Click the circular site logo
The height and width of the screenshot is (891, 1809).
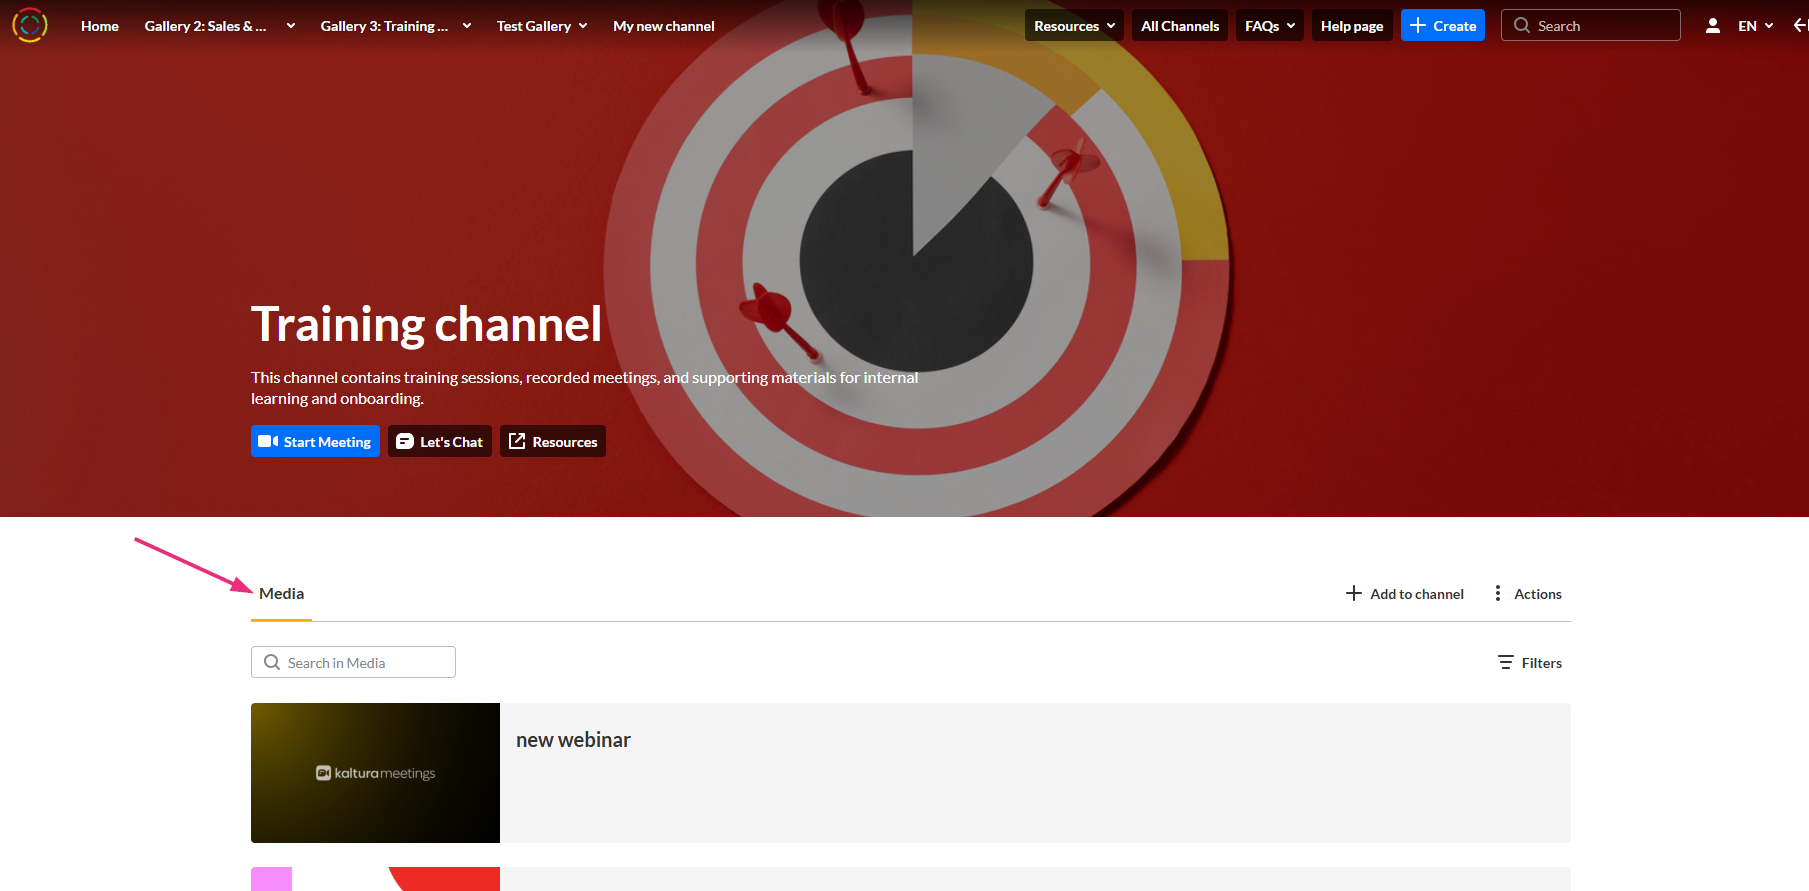coord(30,25)
